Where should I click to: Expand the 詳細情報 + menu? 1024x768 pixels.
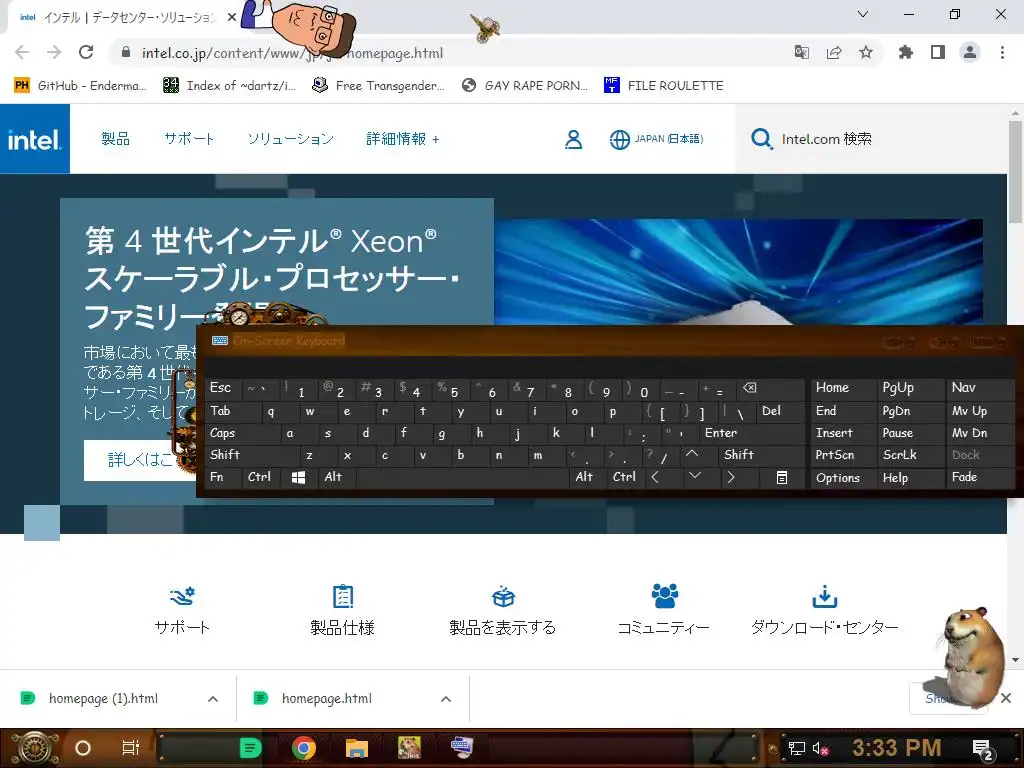[x=403, y=139]
